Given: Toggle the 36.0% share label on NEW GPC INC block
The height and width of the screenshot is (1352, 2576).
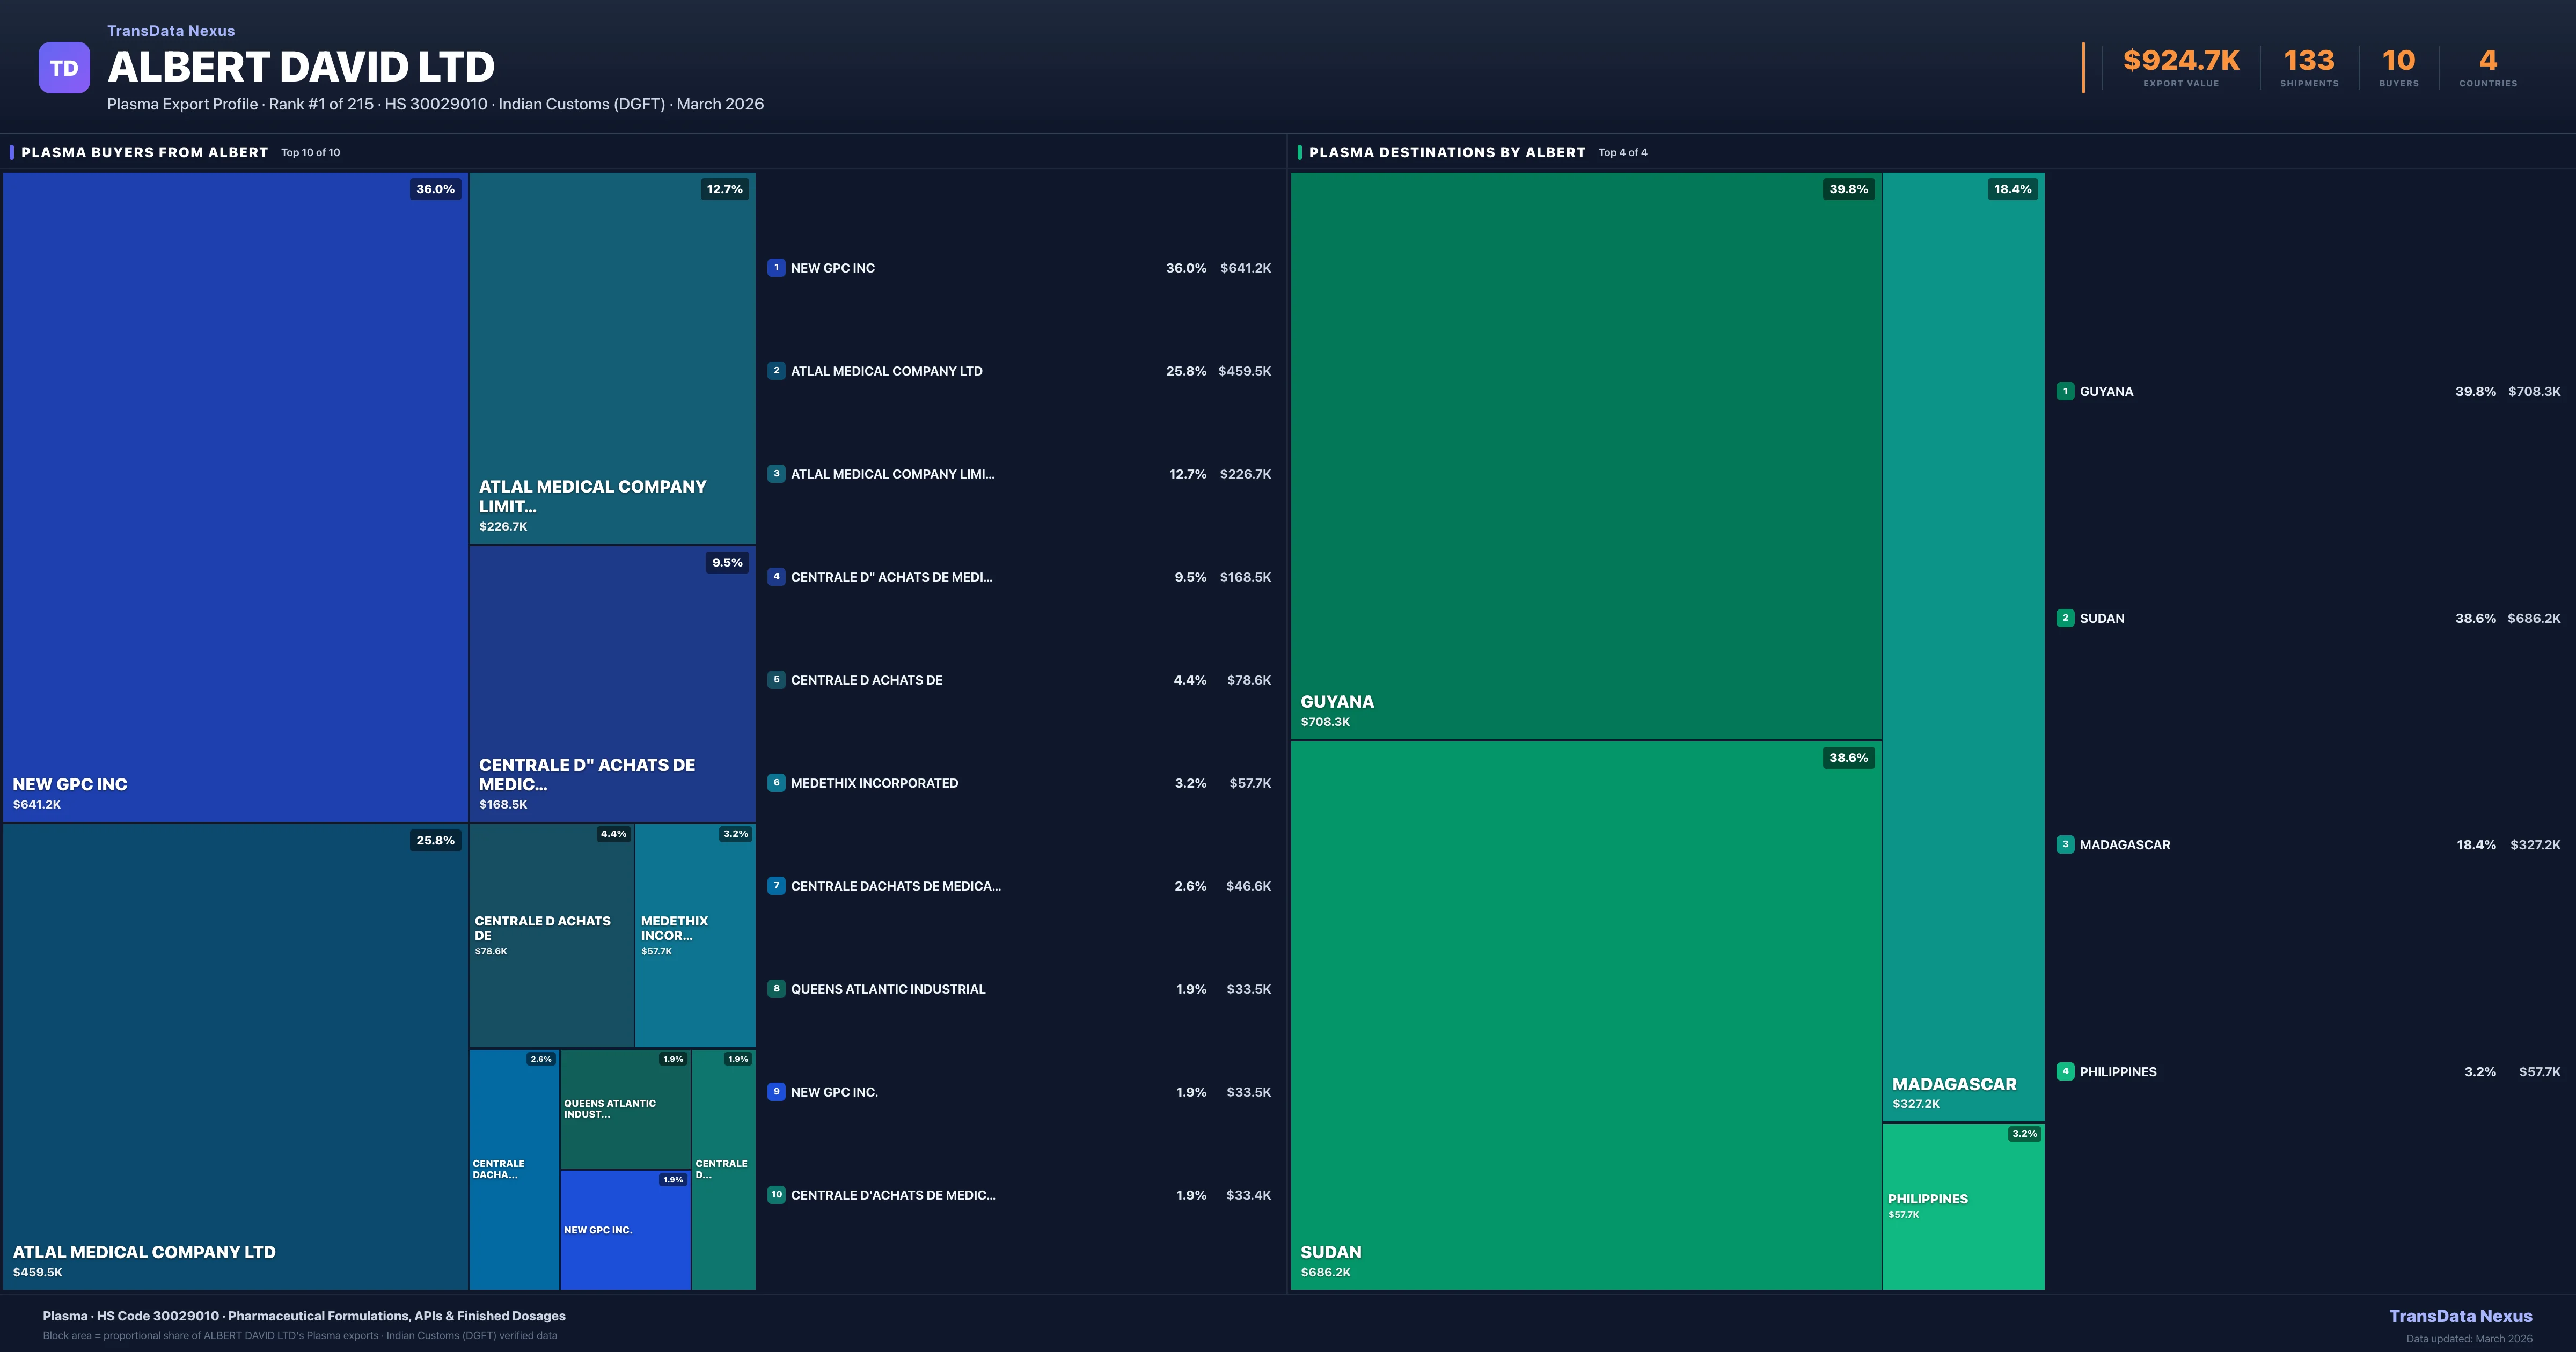Looking at the screenshot, I should point(434,188).
